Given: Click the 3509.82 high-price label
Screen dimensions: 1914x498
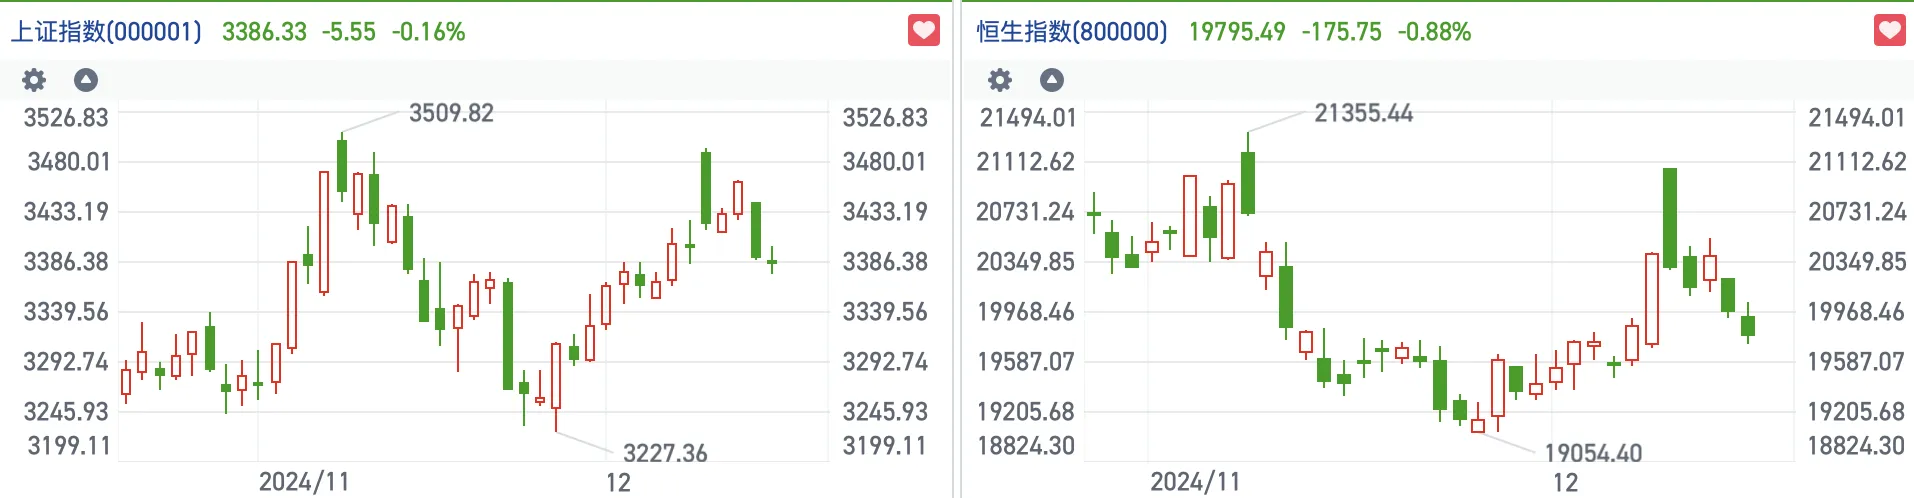Looking at the screenshot, I should 451,113.
